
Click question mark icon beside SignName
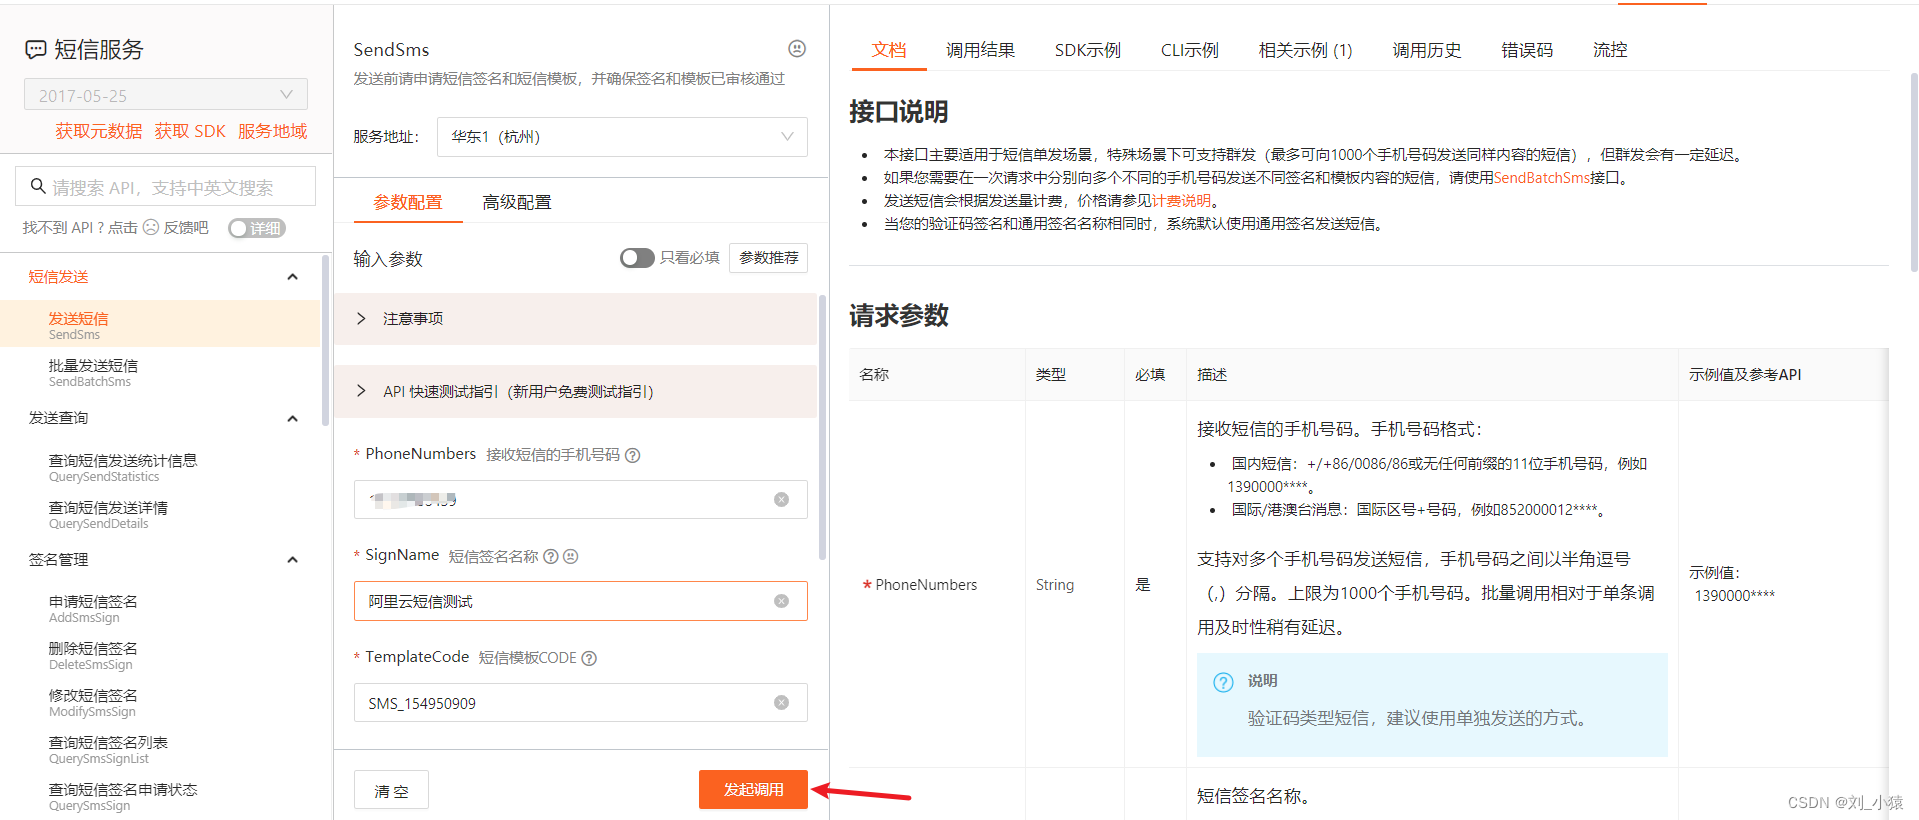[551, 556]
